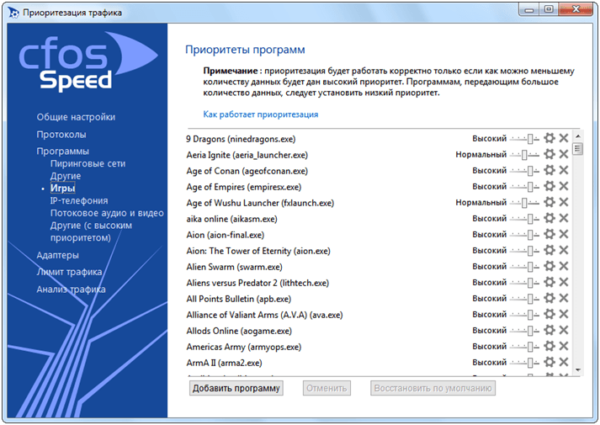Open gear settings for Age of Conan
Screen dimensions: 600x425
coord(549,170)
